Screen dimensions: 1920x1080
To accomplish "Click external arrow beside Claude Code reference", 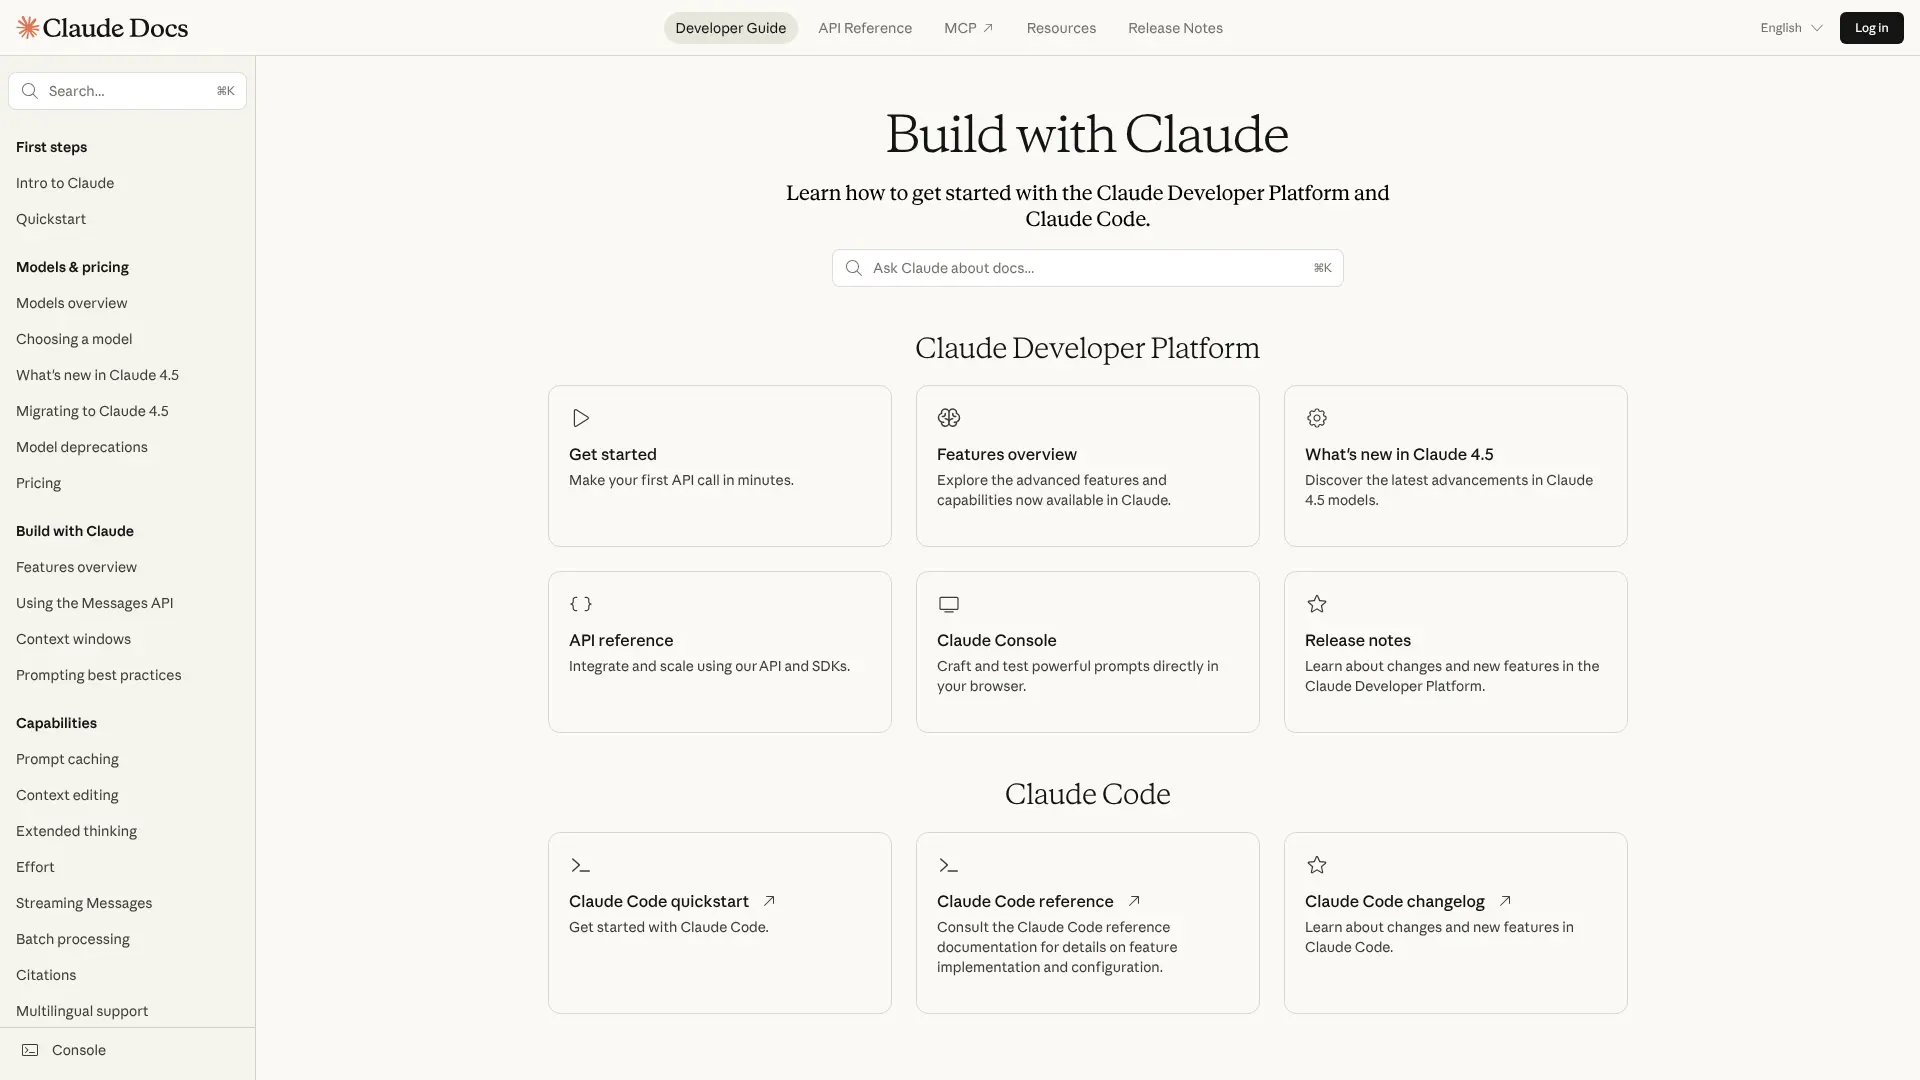I will [1134, 901].
